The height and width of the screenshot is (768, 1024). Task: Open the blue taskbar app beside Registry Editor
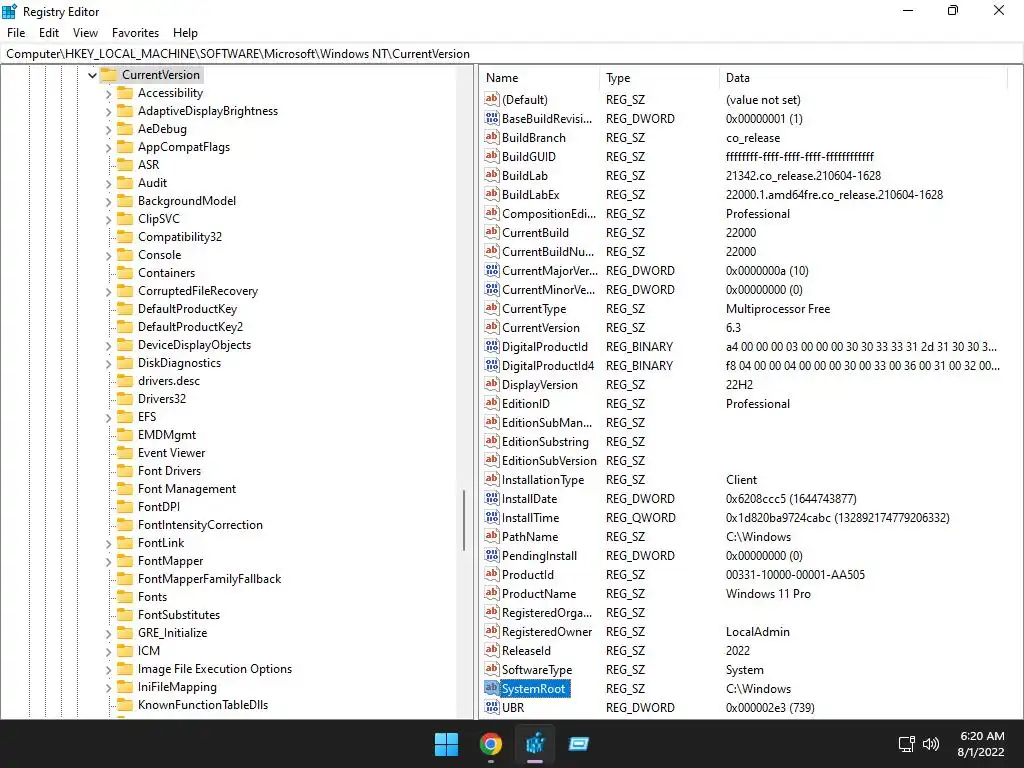[579, 744]
